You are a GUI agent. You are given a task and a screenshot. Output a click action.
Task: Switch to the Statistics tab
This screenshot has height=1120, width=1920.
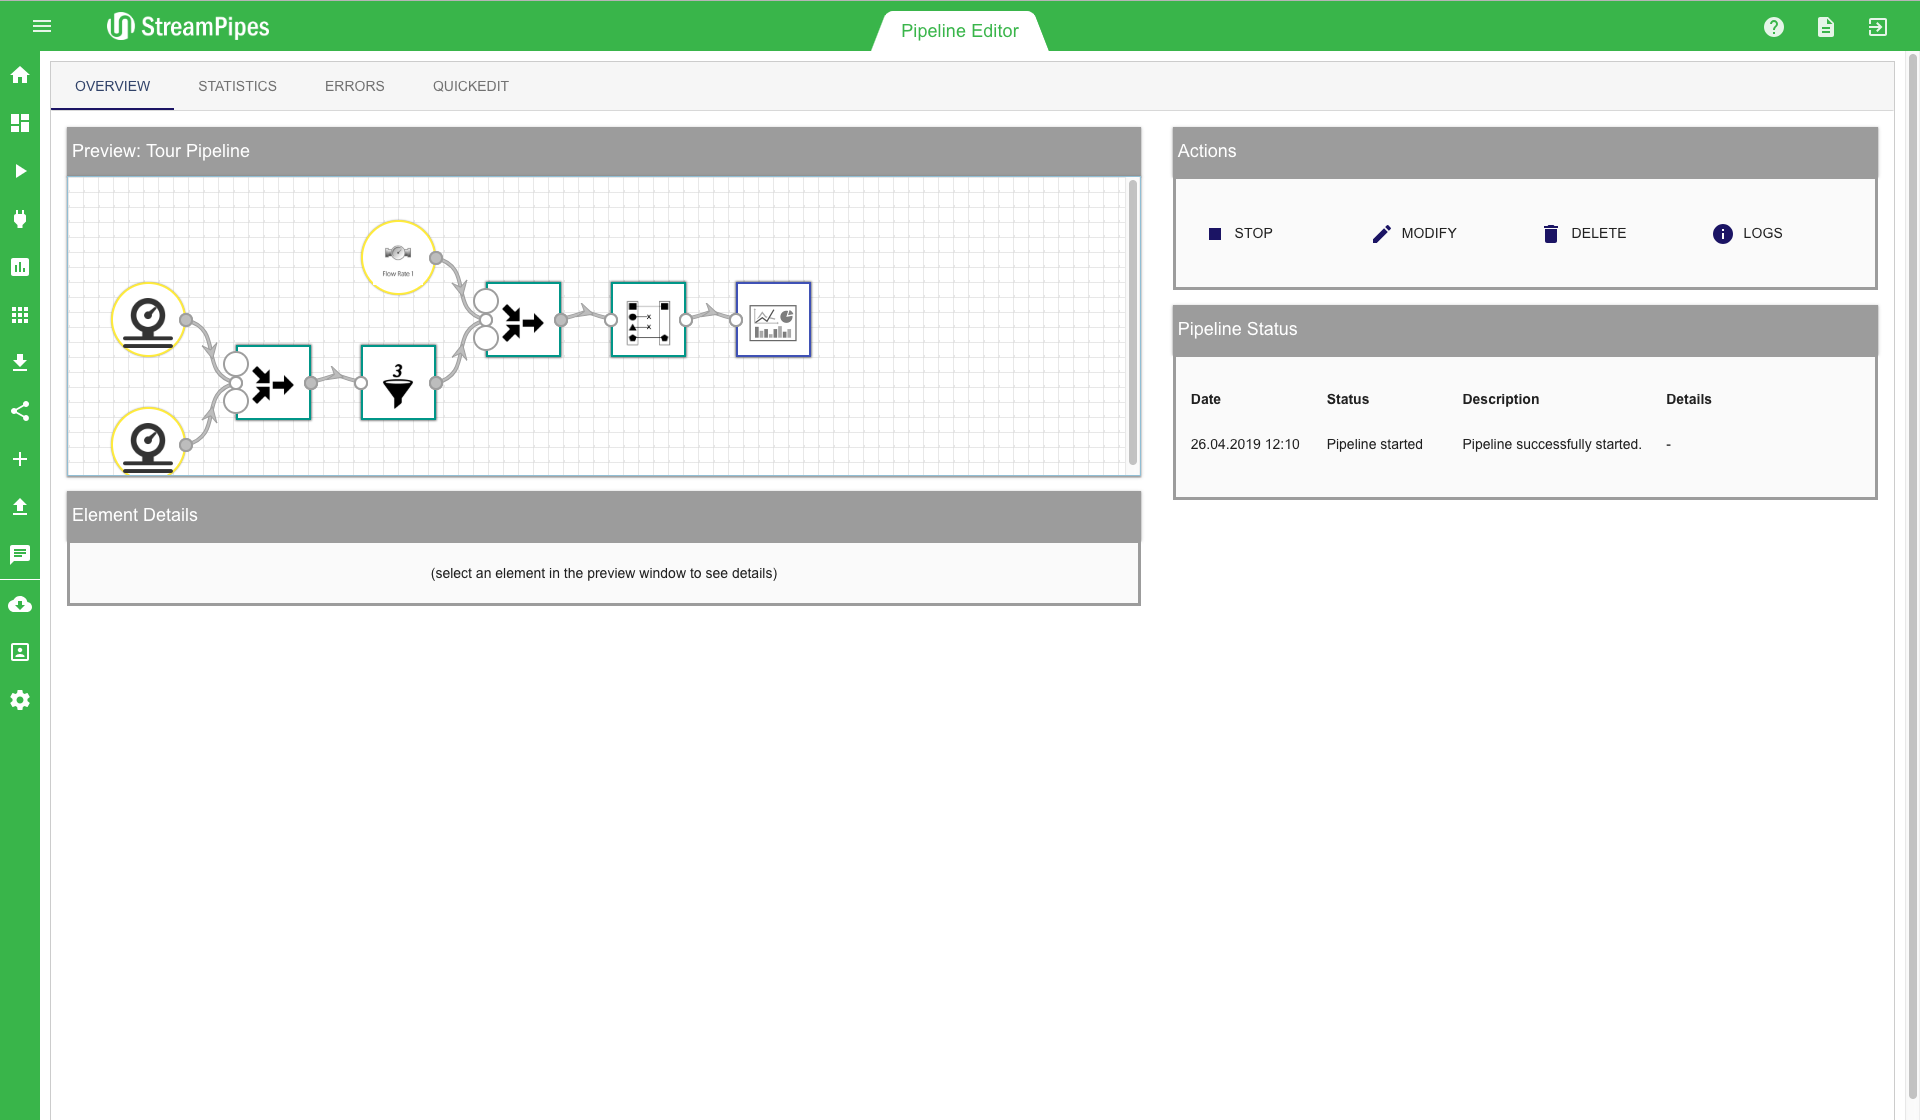pos(237,86)
